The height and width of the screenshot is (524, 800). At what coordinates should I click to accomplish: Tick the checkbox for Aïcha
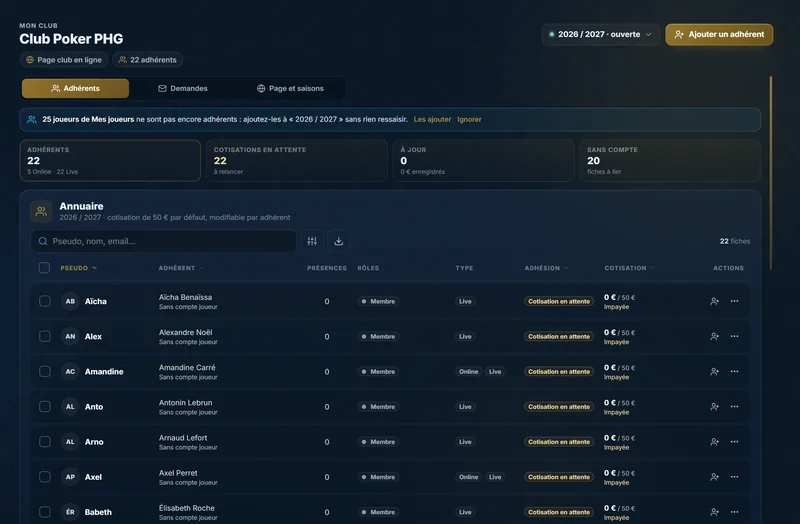pyautogui.click(x=45, y=301)
